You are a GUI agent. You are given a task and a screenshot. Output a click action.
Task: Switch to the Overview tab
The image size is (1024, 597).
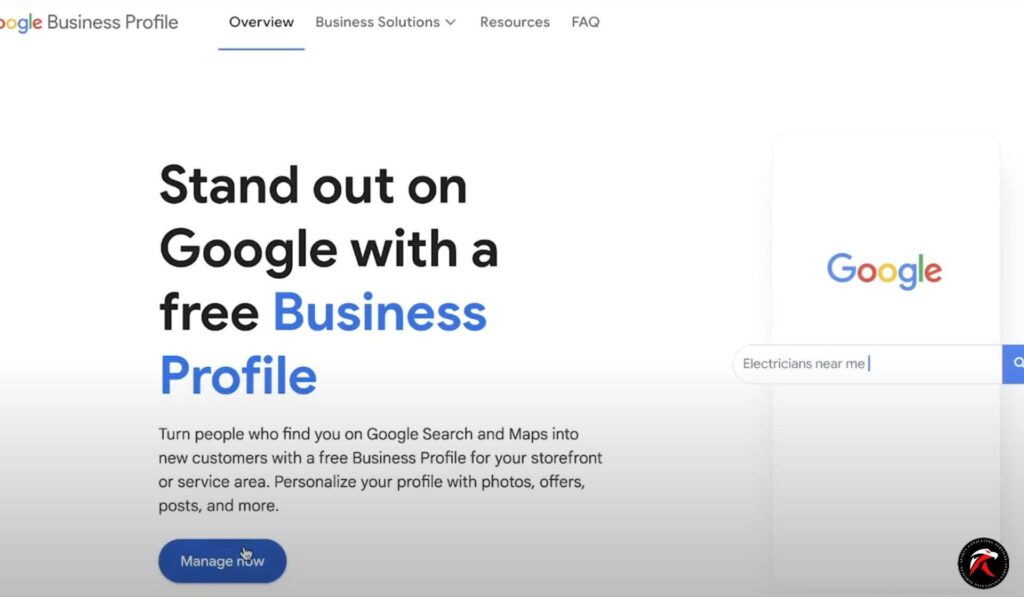[261, 22]
